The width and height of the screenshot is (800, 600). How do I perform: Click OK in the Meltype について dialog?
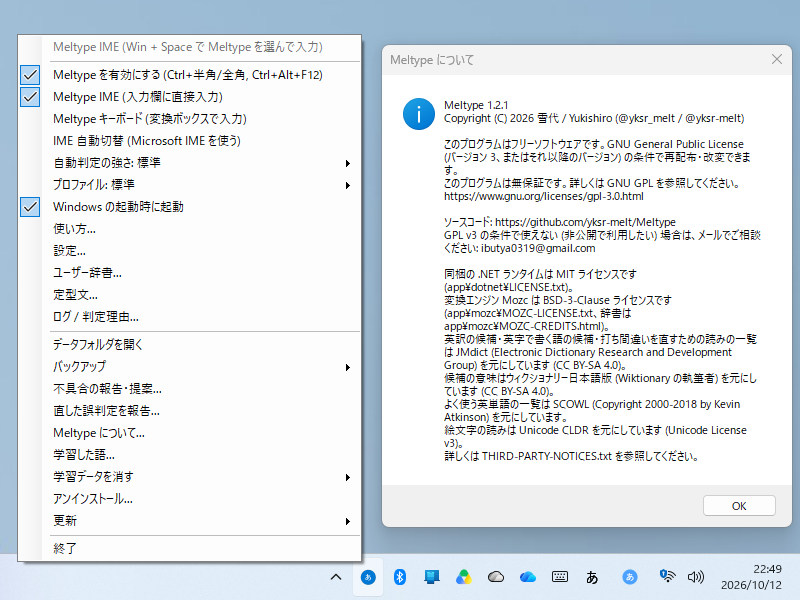click(739, 506)
